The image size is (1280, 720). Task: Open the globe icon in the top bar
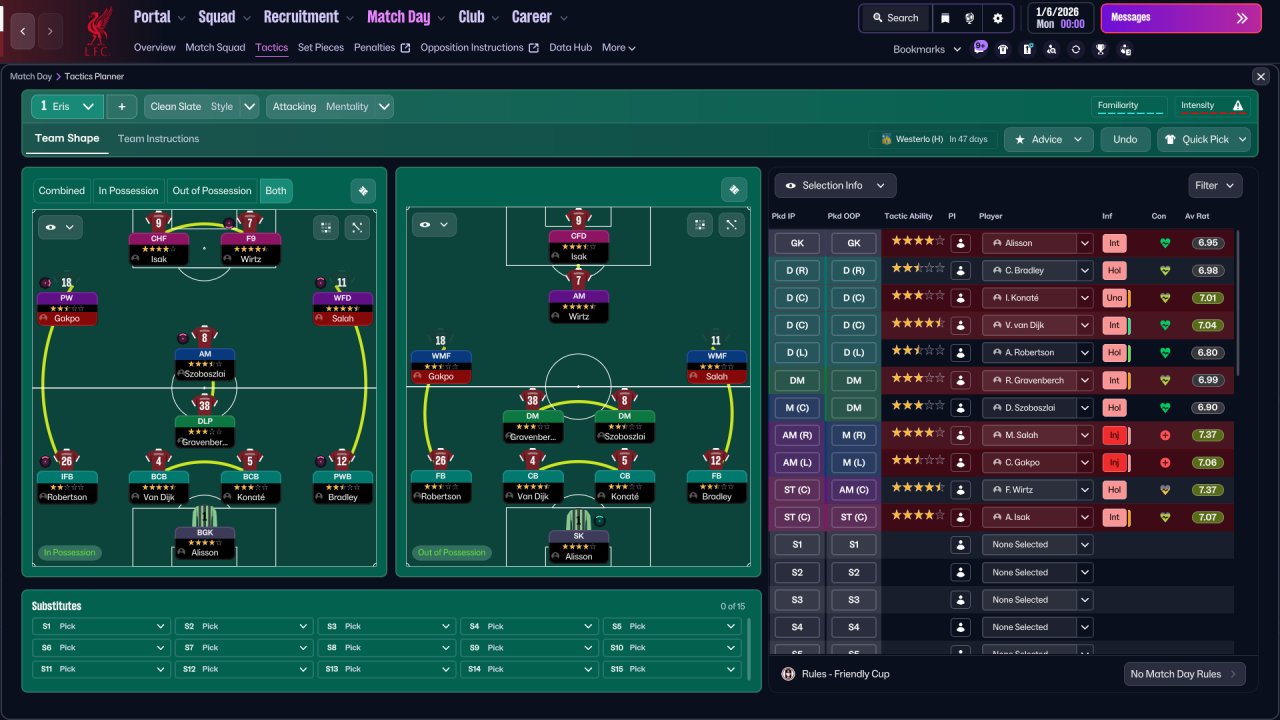pyautogui.click(x=971, y=18)
